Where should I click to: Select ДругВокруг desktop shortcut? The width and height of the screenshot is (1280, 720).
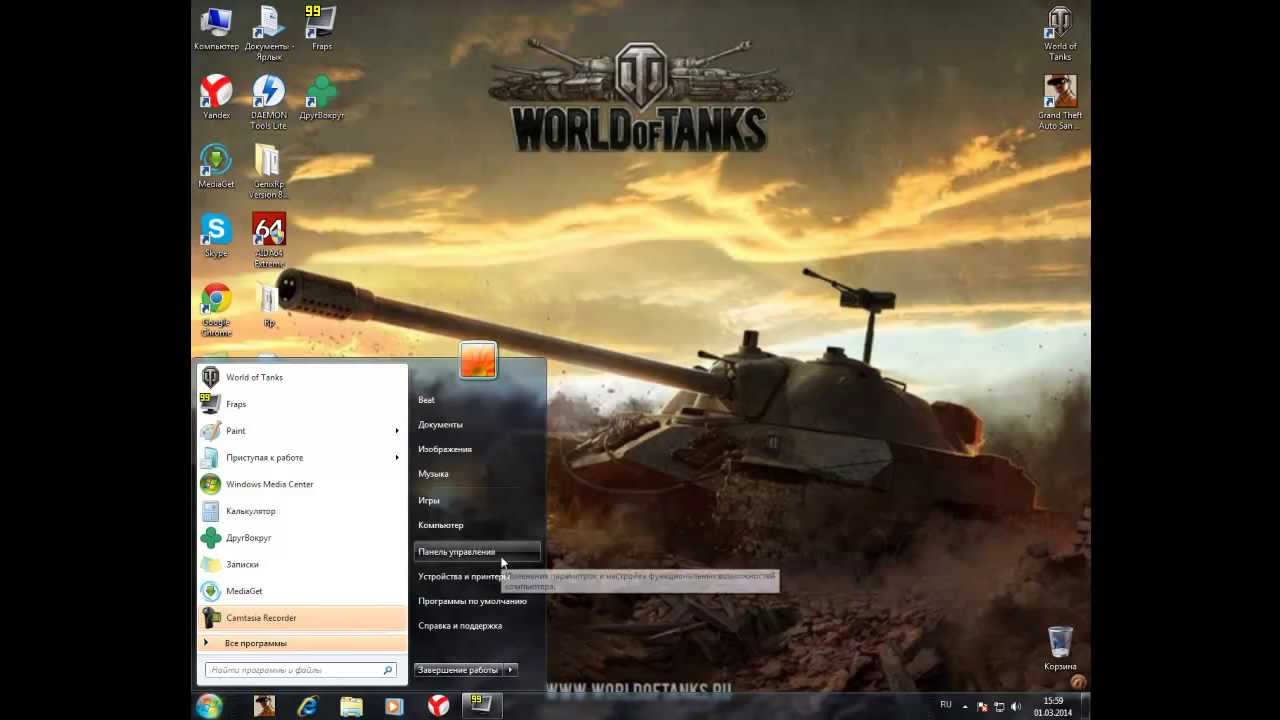[321, 98]
